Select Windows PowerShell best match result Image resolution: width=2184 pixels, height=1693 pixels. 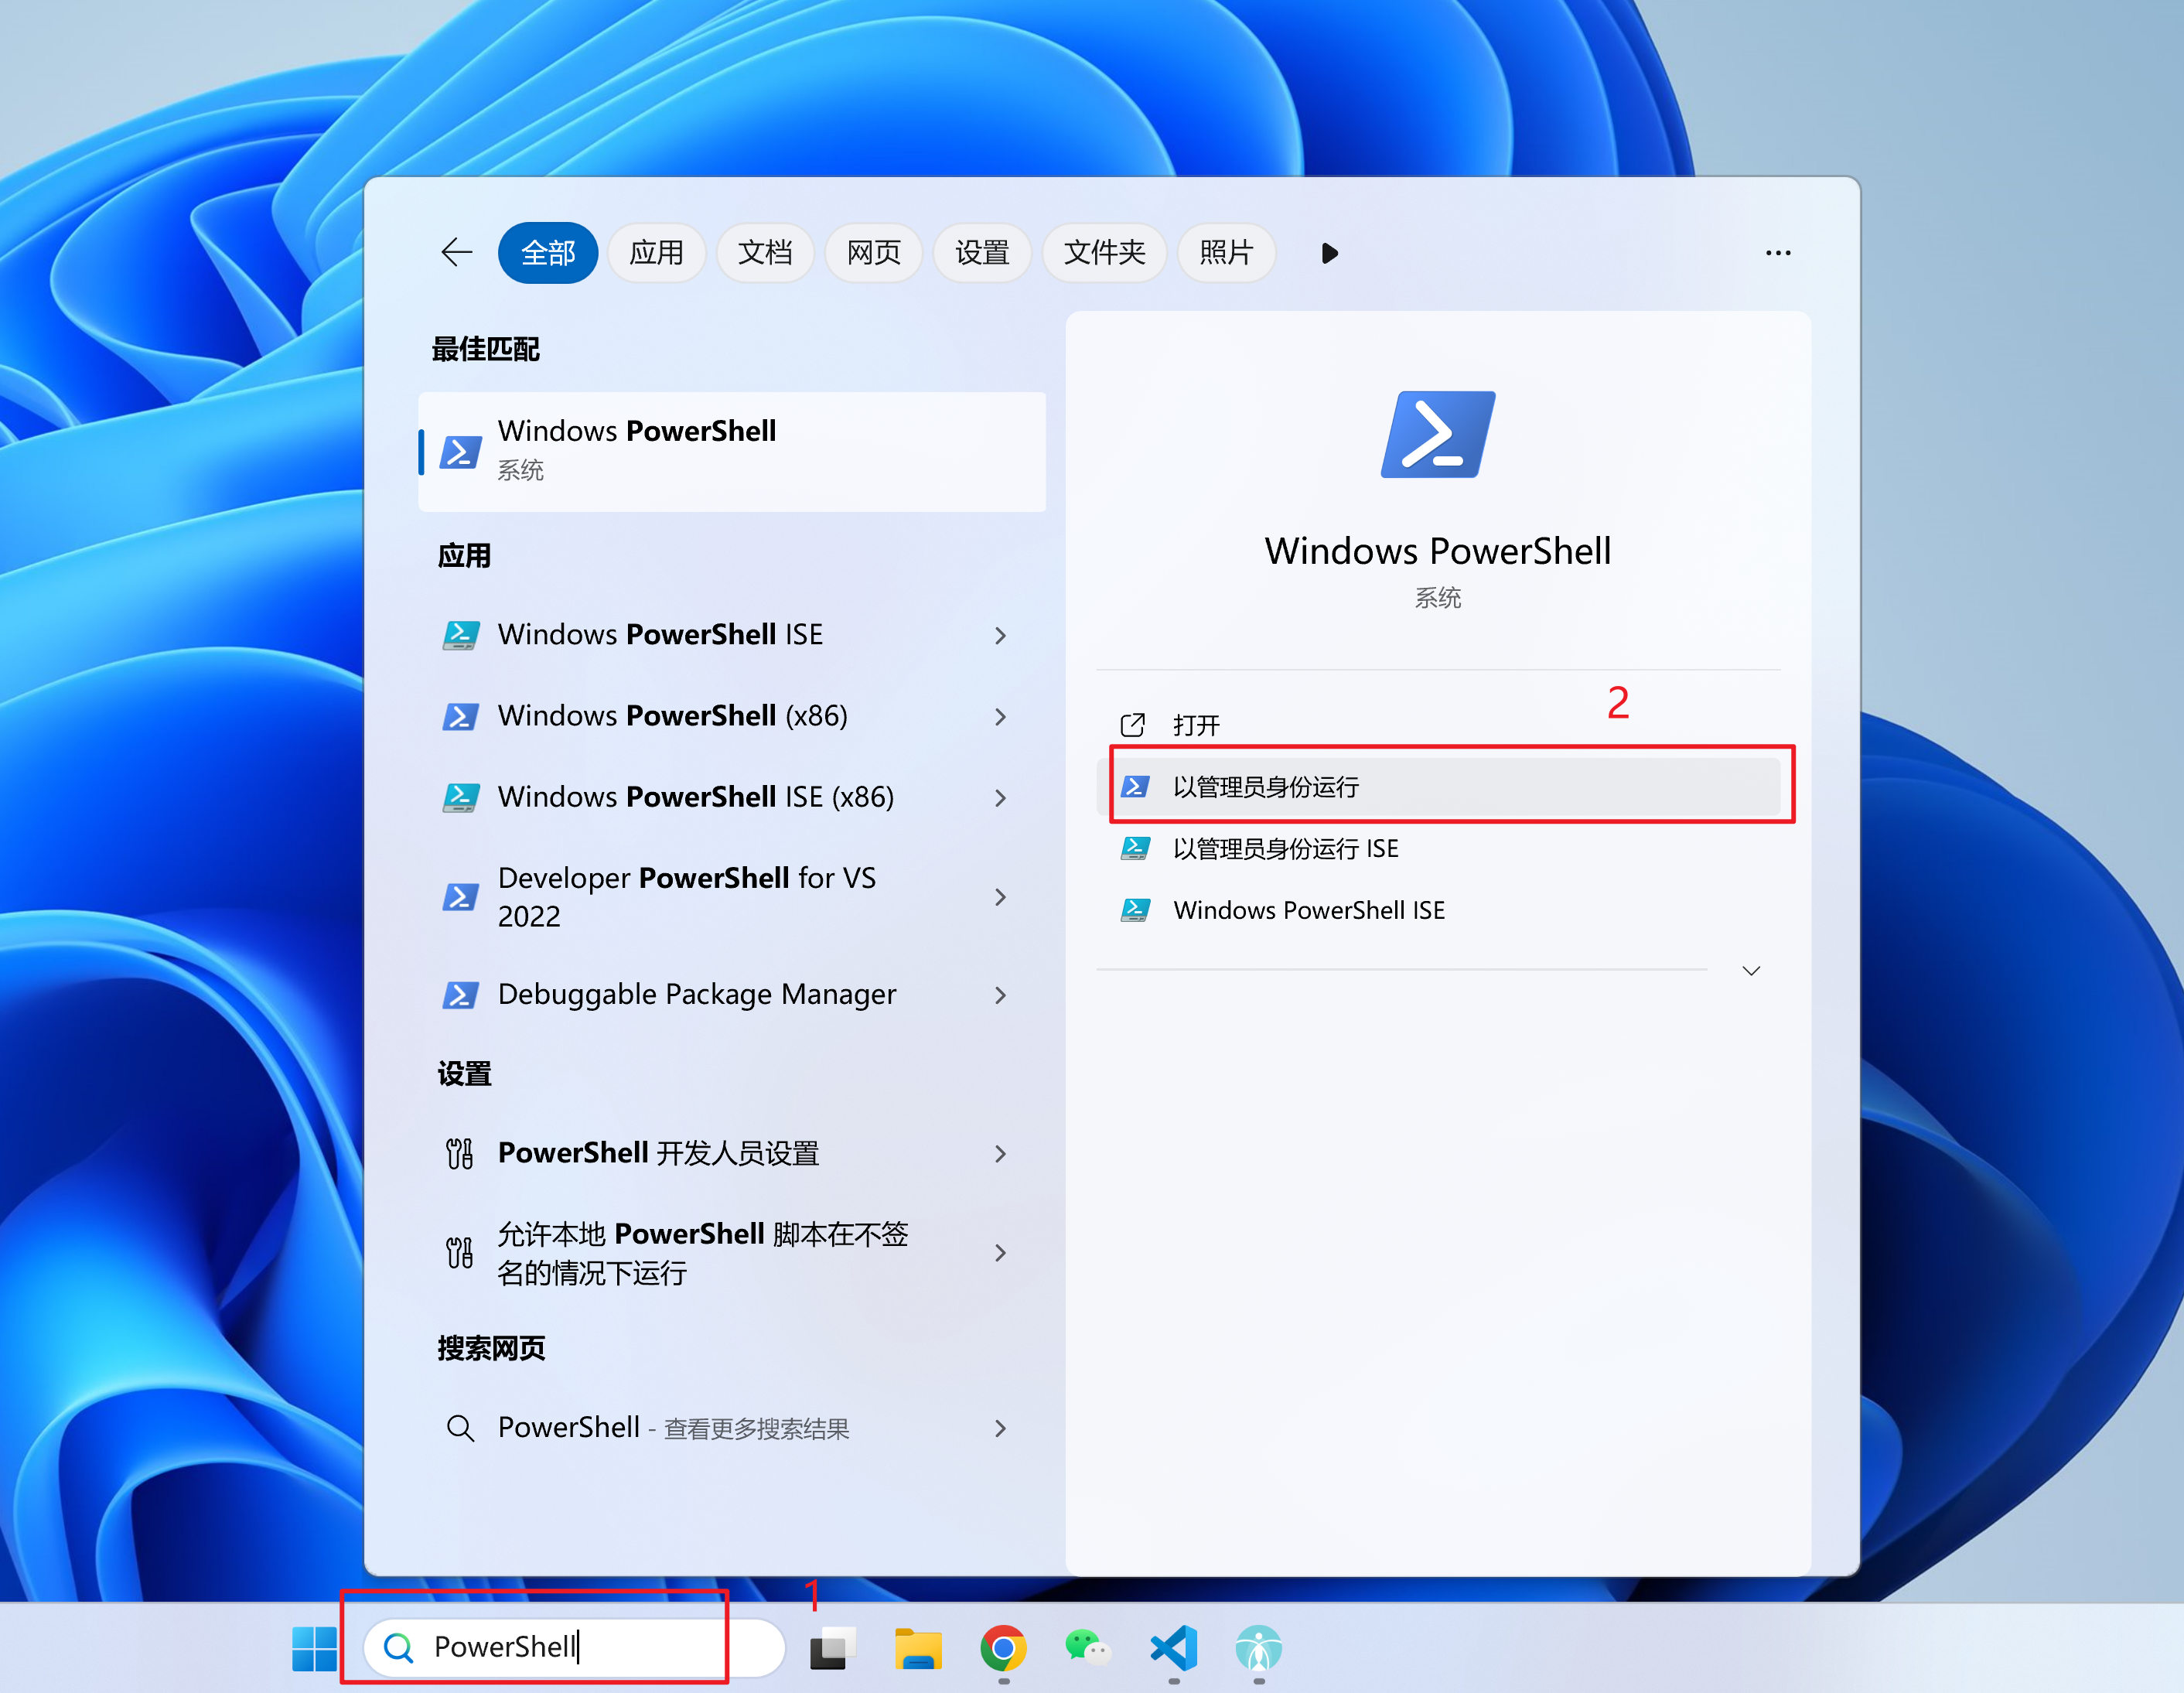732,451
